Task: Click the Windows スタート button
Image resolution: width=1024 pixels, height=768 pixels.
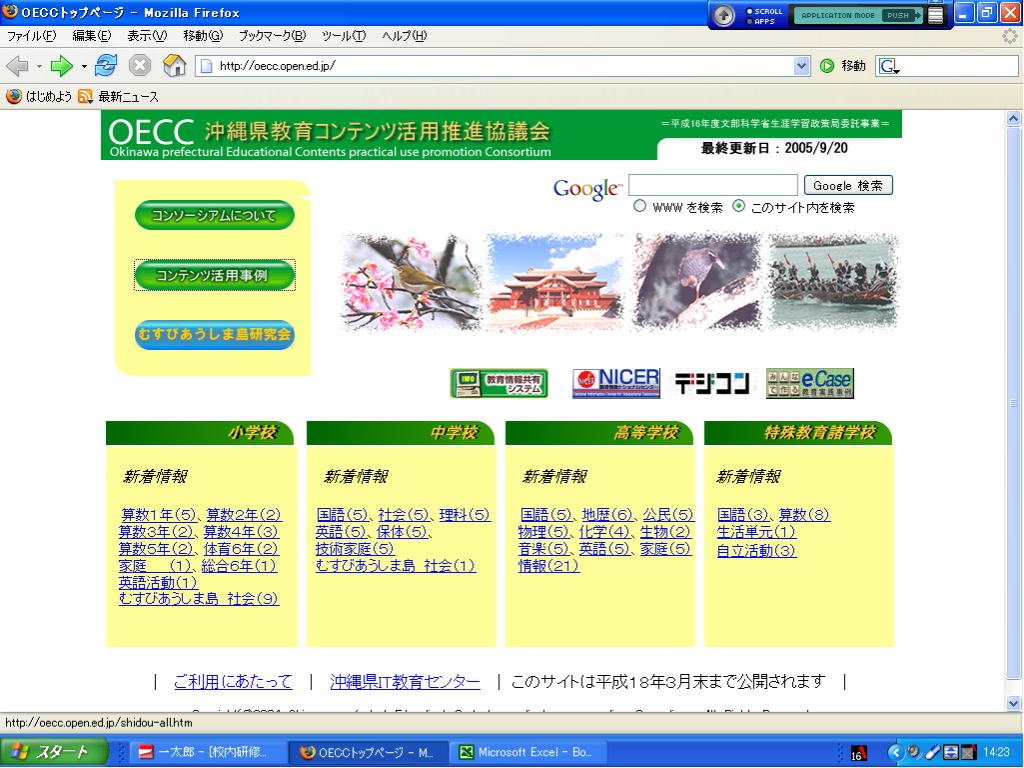Action: (54, 752)
